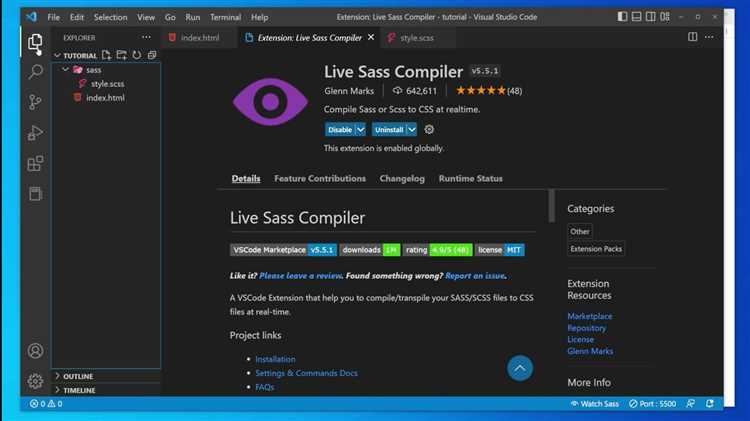
Task: Open the Marketplace resource link
Action: click(x=589, y=316)
